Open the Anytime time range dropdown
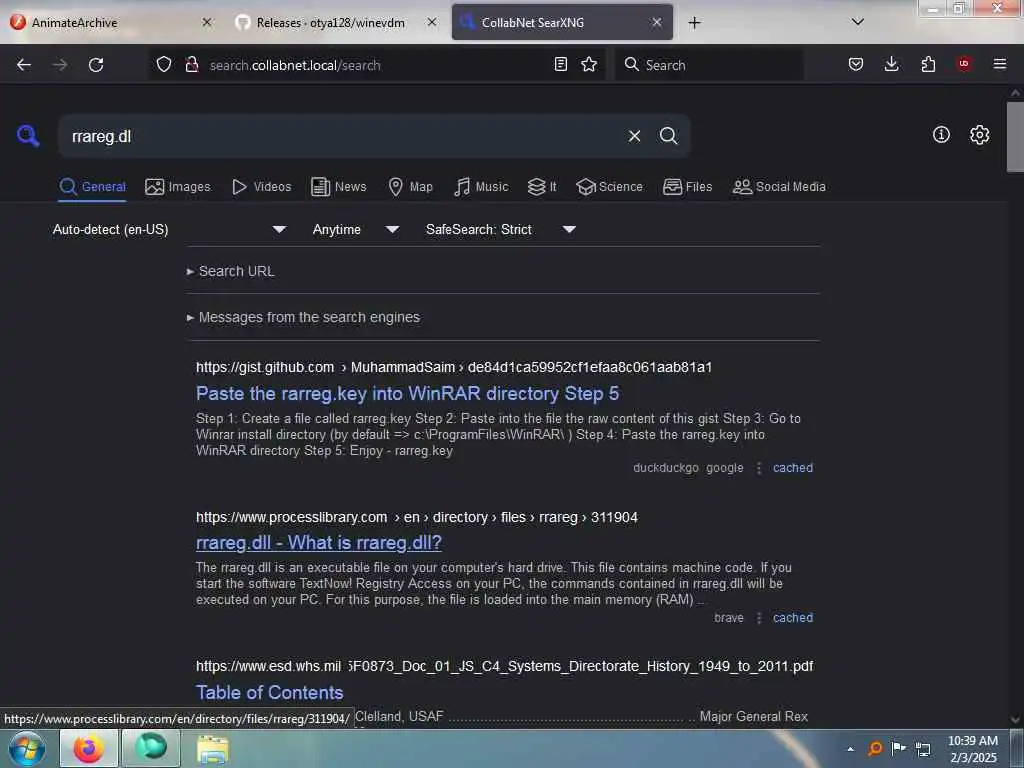1024x768 pixels. click(355, 229)
